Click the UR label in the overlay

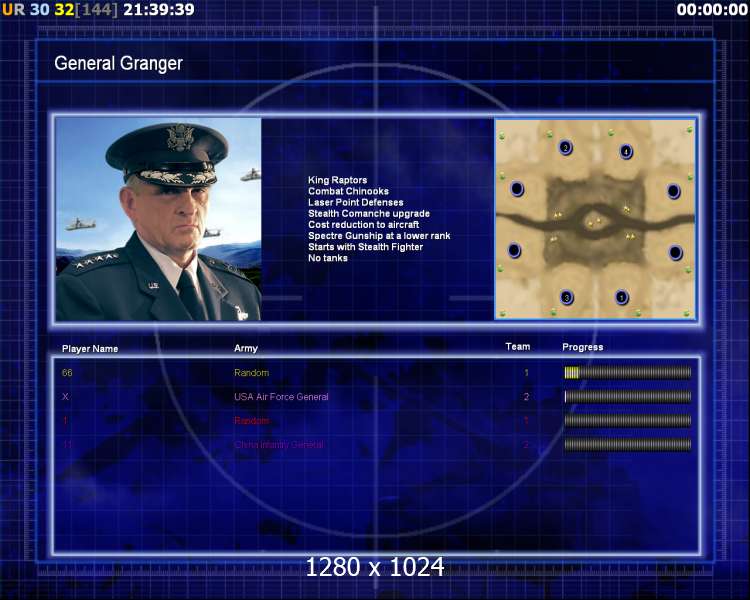13,10
